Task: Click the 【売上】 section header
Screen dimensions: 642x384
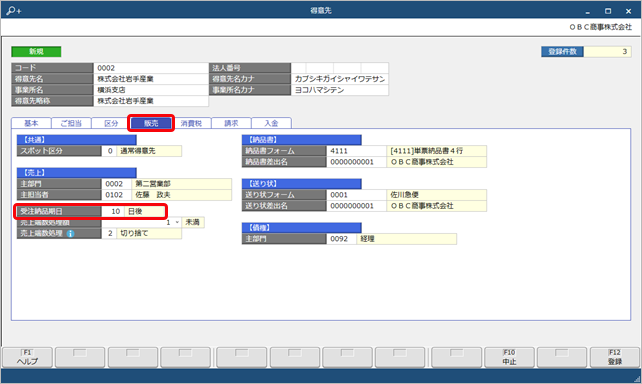Action: tap(77, 173)
